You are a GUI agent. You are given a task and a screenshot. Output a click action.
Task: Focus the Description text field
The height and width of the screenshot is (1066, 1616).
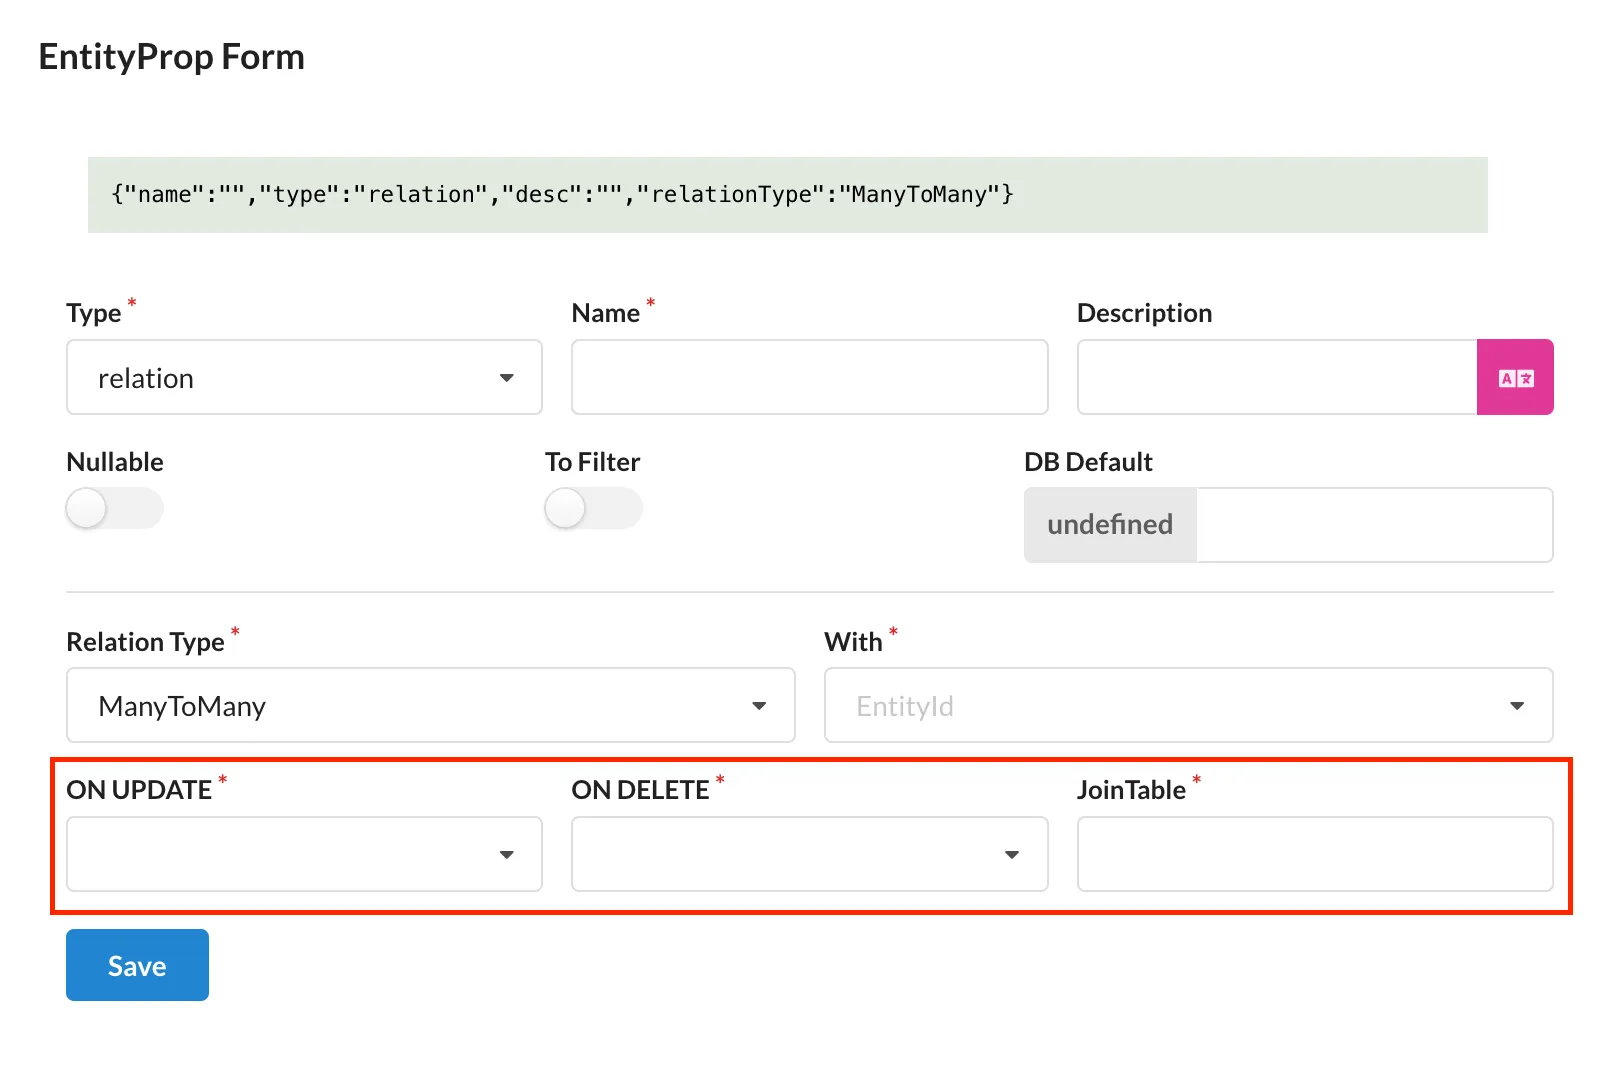(x=1276, y=377)
